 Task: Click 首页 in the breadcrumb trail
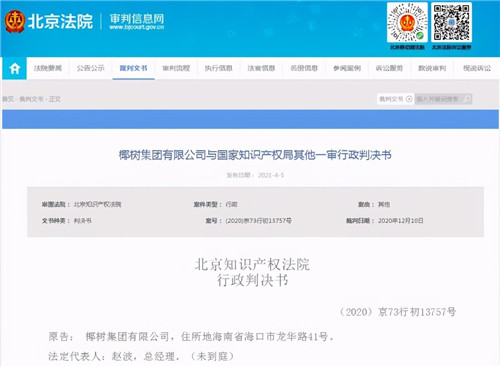click(x=8, y=99)
